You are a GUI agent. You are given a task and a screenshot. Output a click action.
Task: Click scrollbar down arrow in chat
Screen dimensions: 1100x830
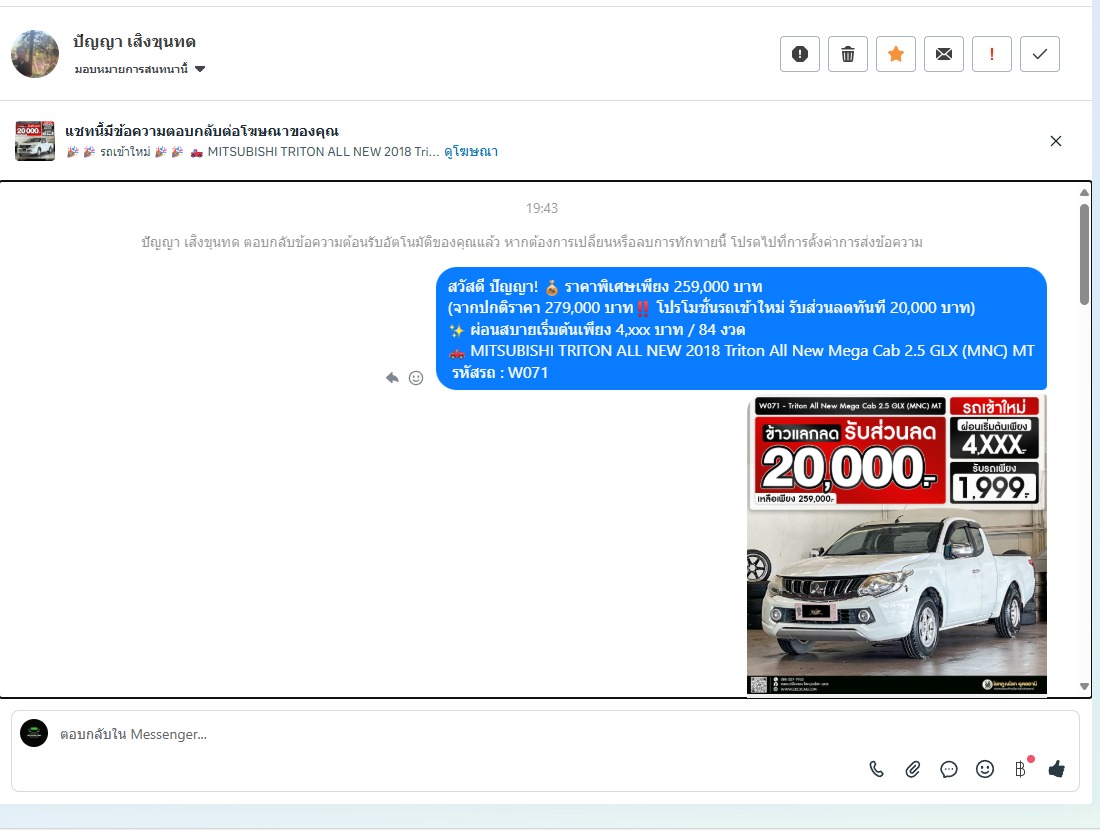coord(1084,687)
